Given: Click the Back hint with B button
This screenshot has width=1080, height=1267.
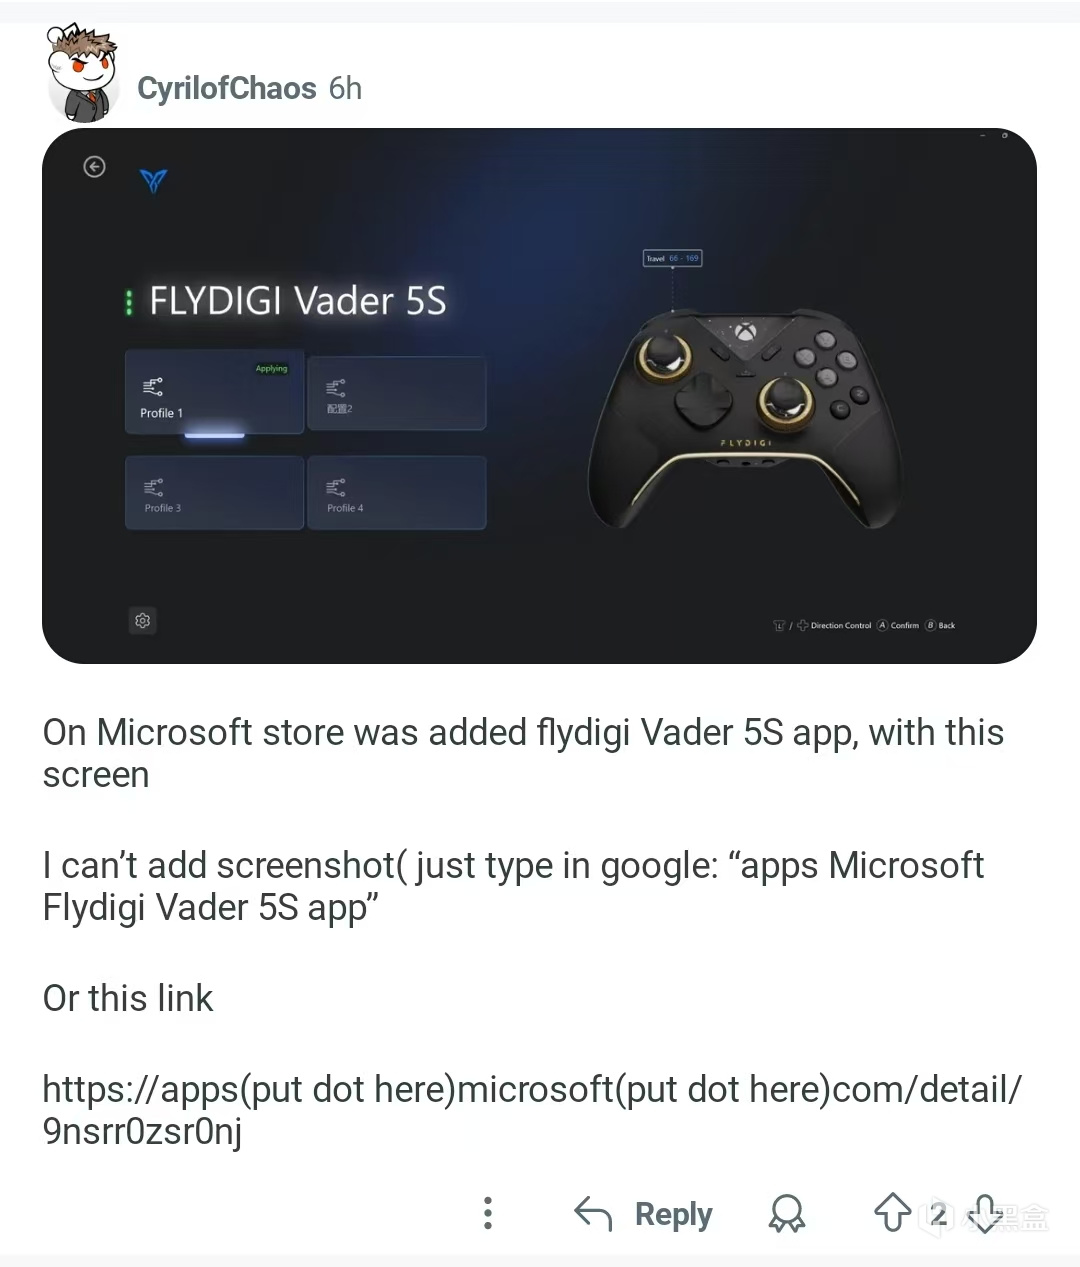Looking at the screenshot, I should pyautogui.click(x=940, y=625).
